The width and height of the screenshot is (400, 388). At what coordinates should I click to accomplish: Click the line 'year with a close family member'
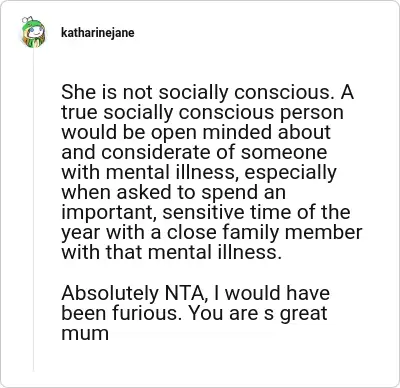(212, 232)
